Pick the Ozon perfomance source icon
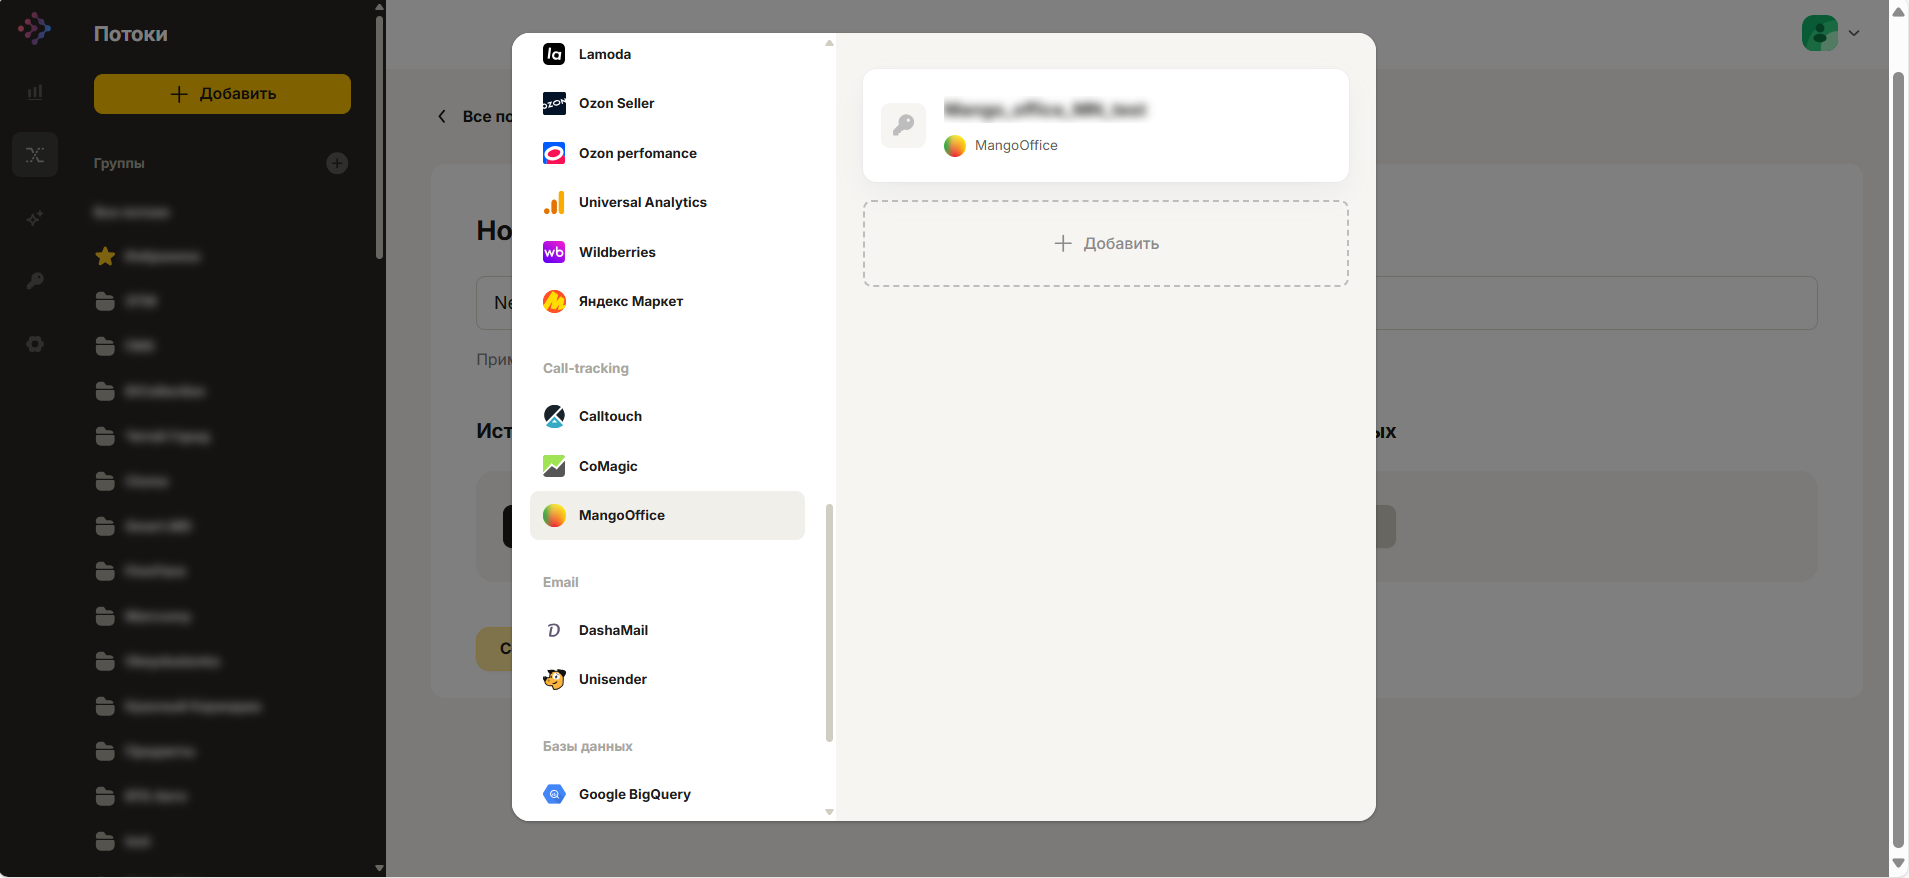The height and width of the screenshot is (878, 1909). (554, 153)
